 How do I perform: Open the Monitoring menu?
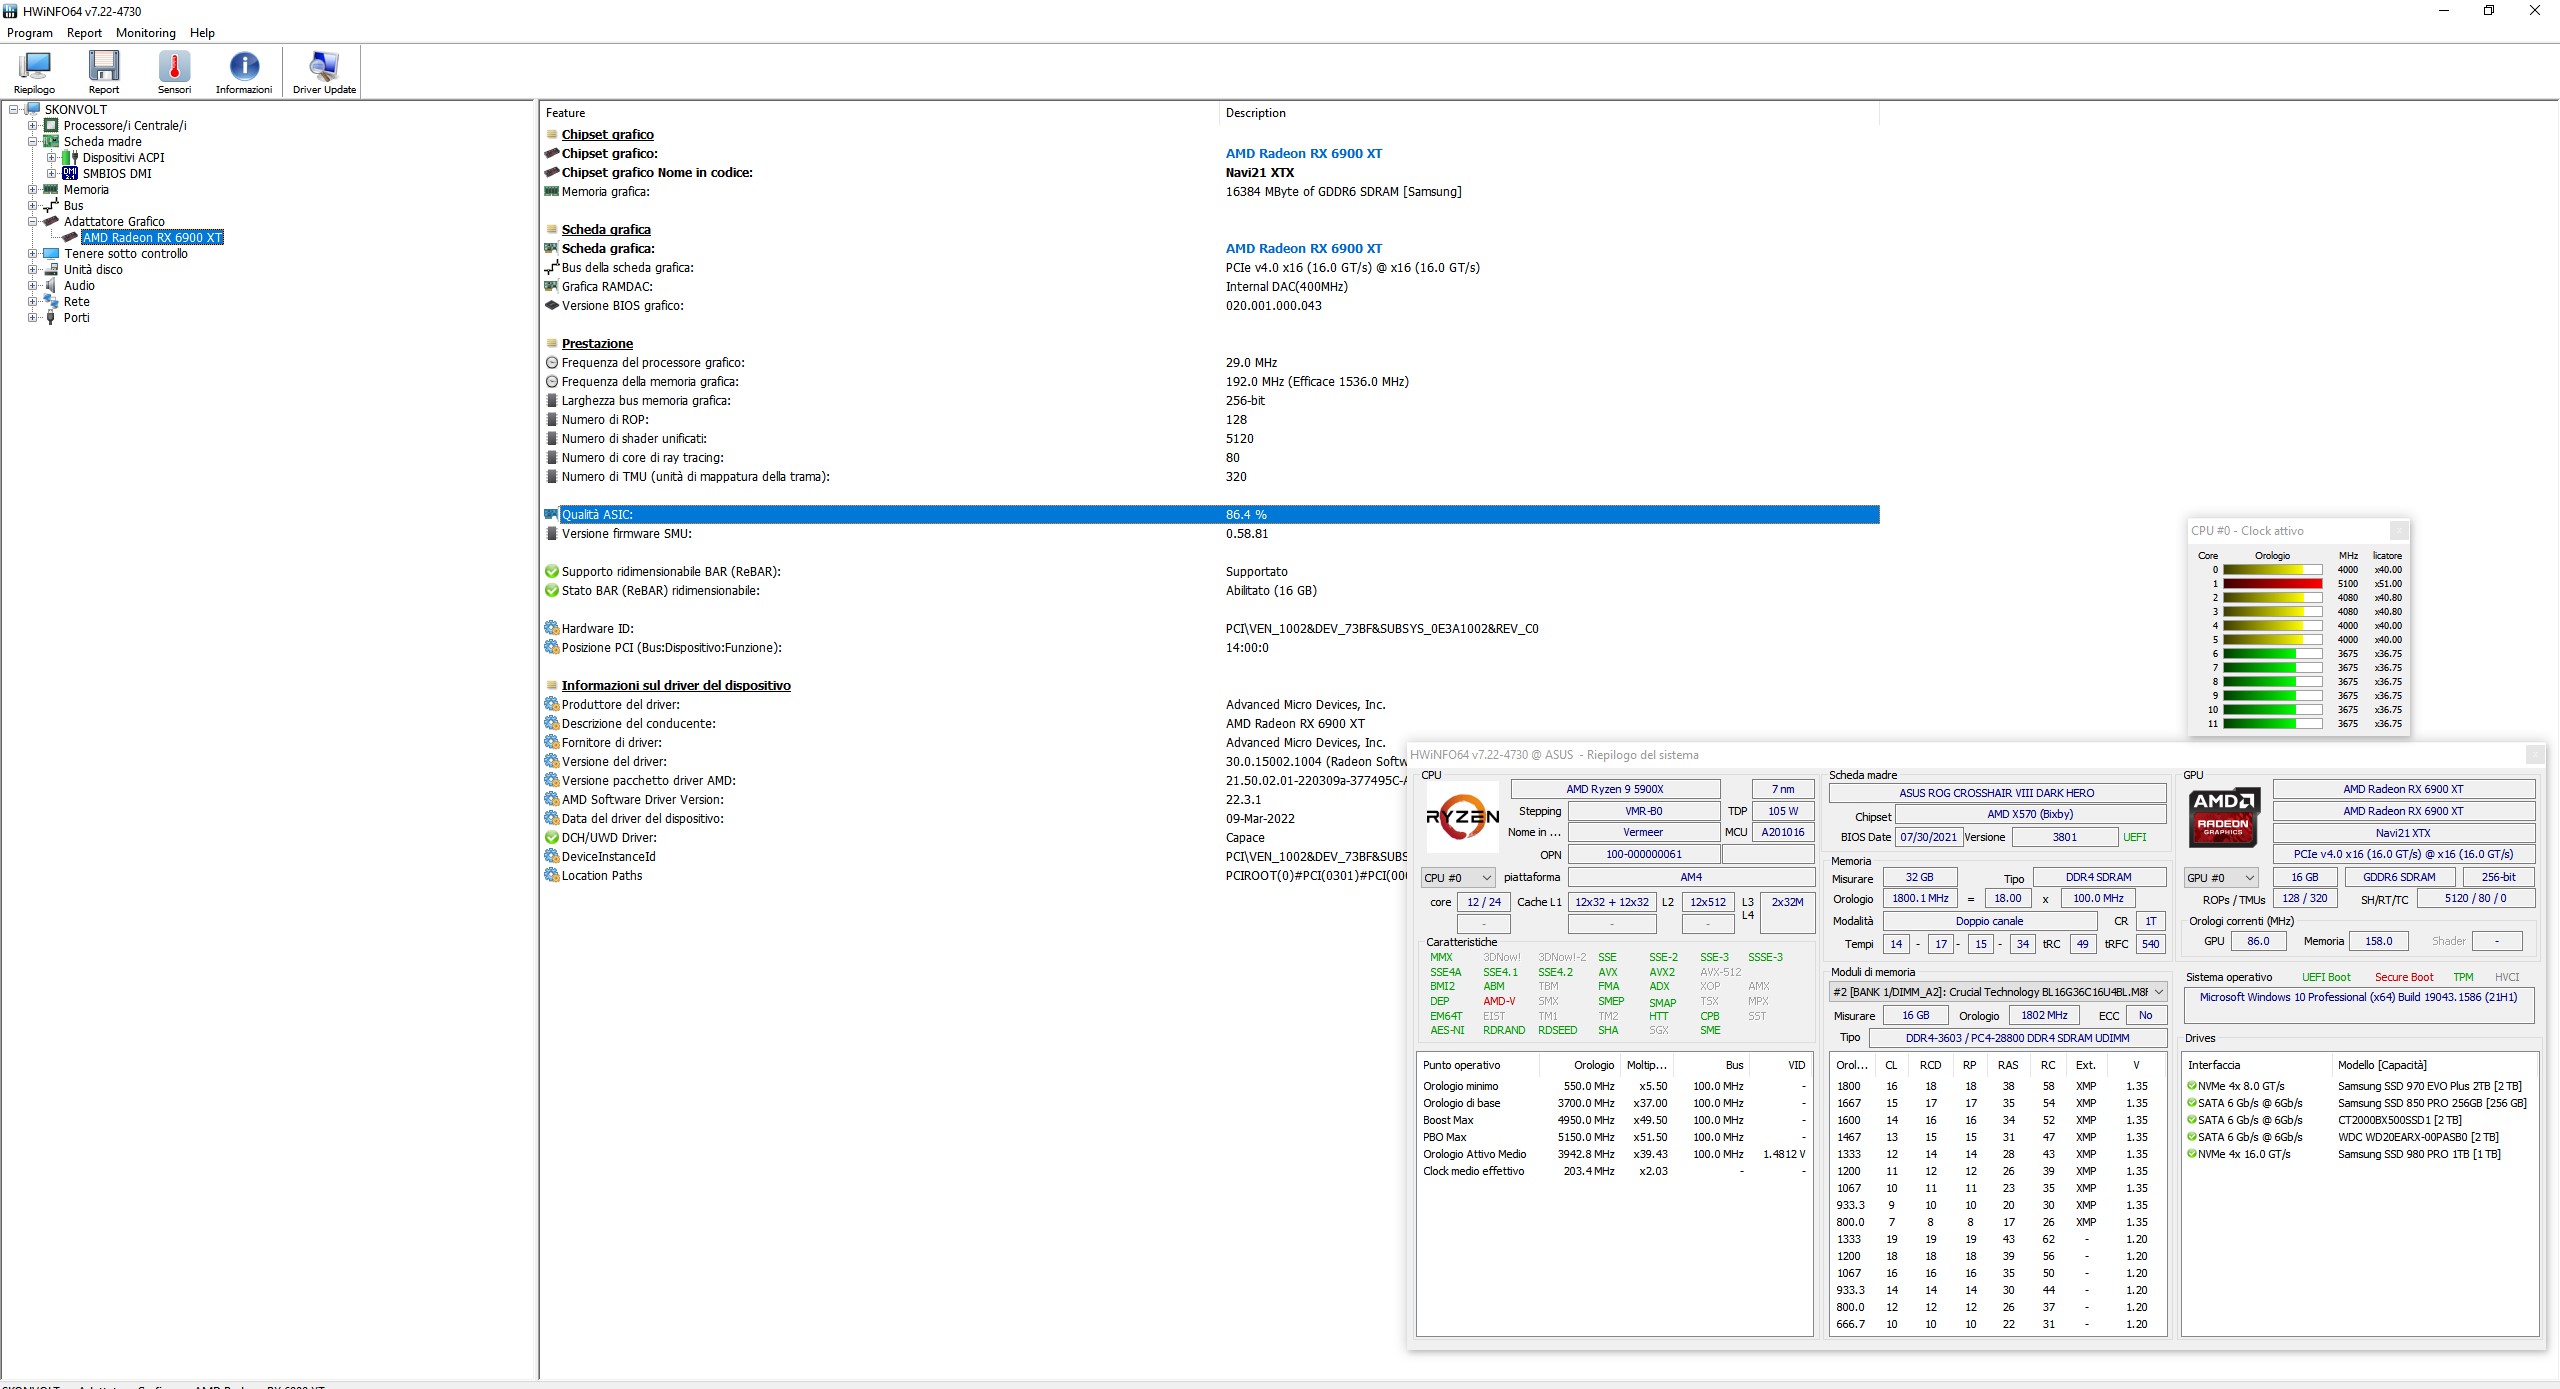coord(146,32)
